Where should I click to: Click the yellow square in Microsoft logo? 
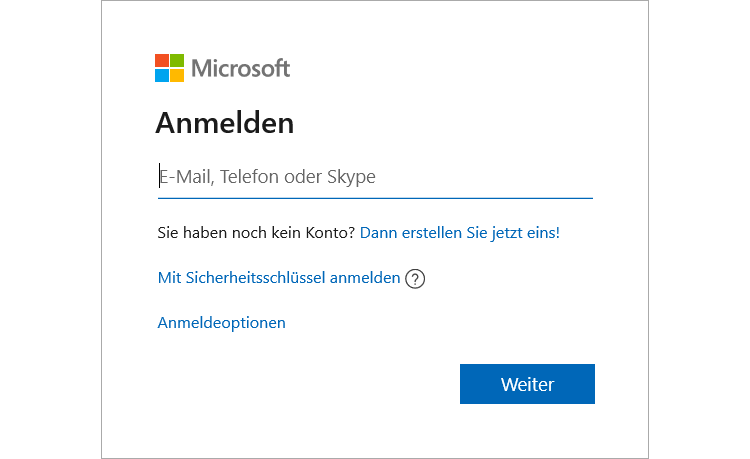[177, 75]
